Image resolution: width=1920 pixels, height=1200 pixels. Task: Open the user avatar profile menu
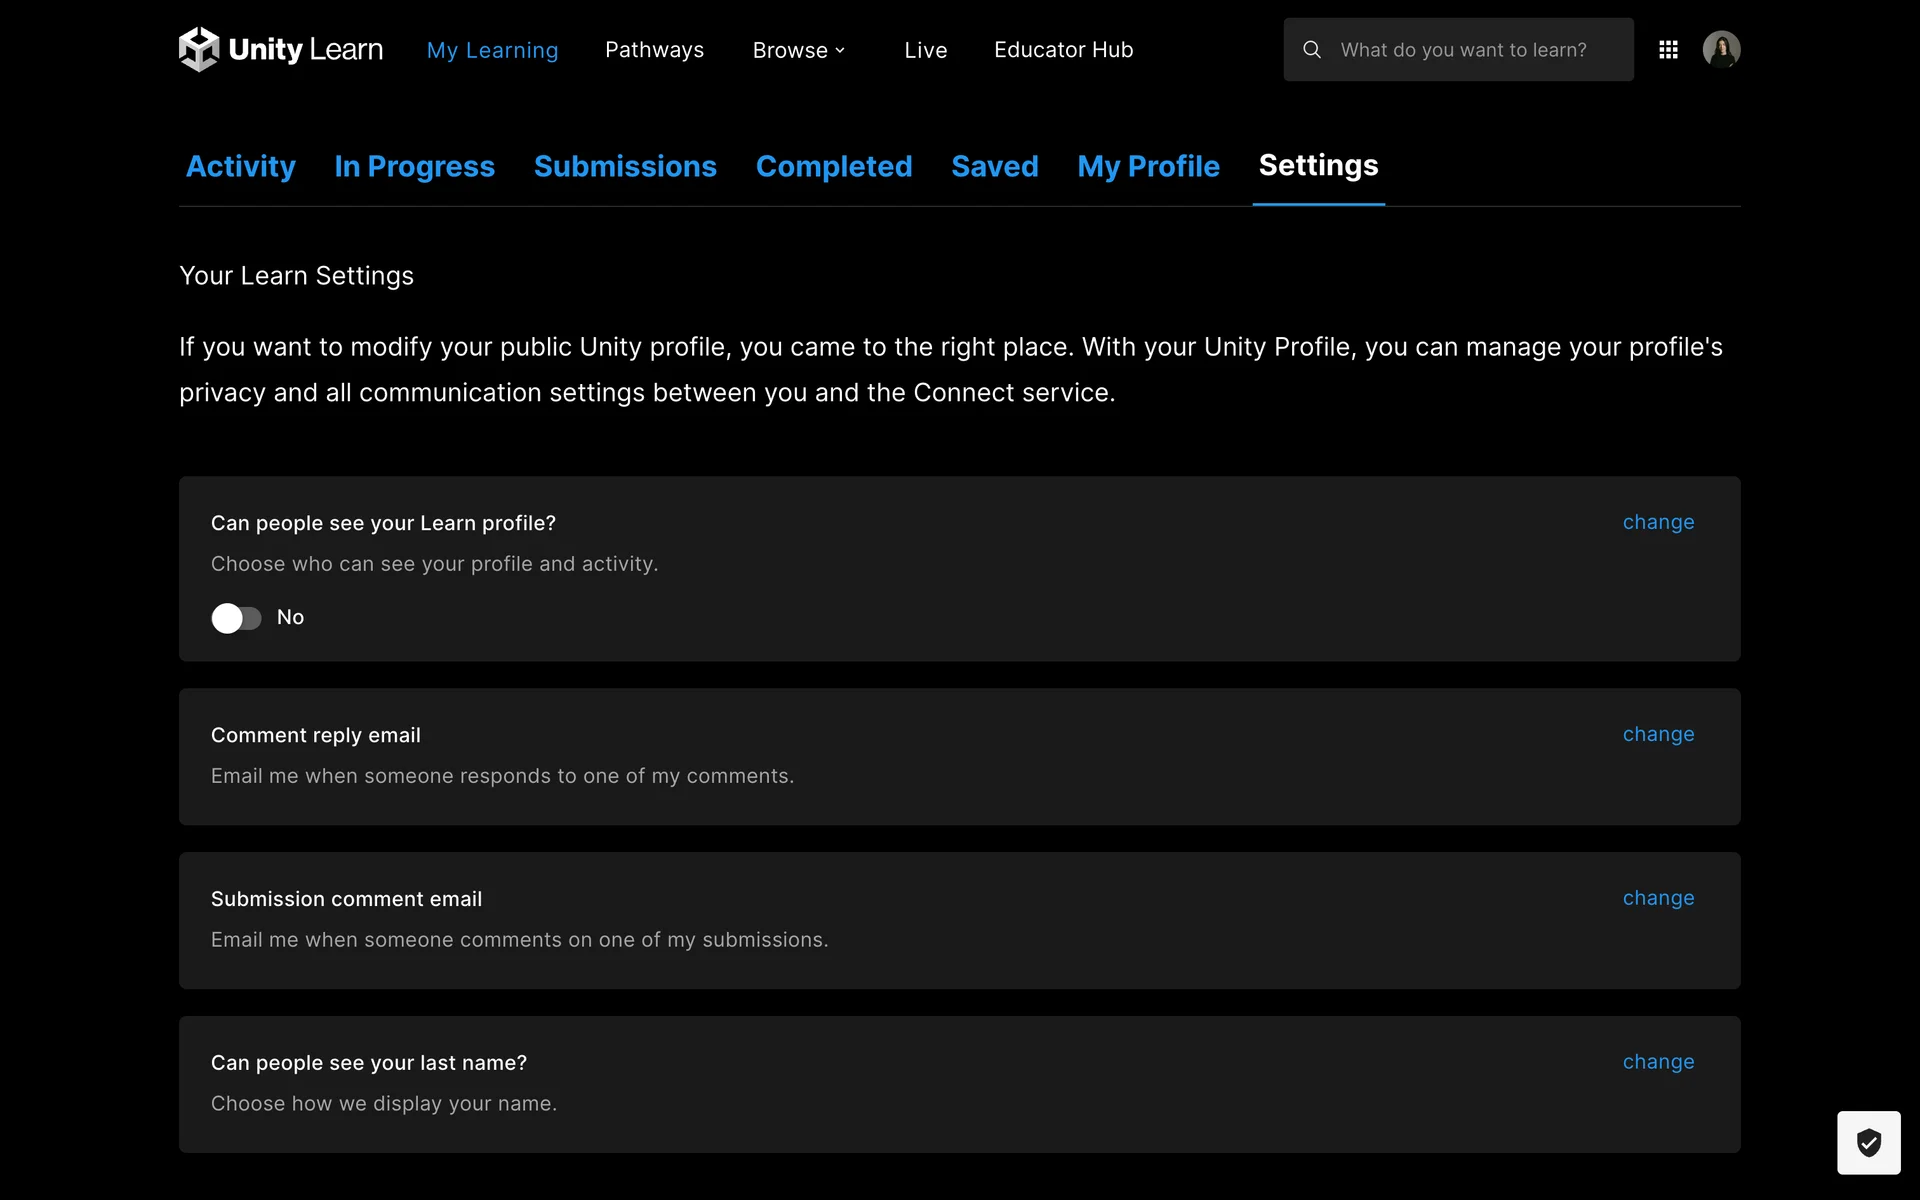pos(1721,49)
